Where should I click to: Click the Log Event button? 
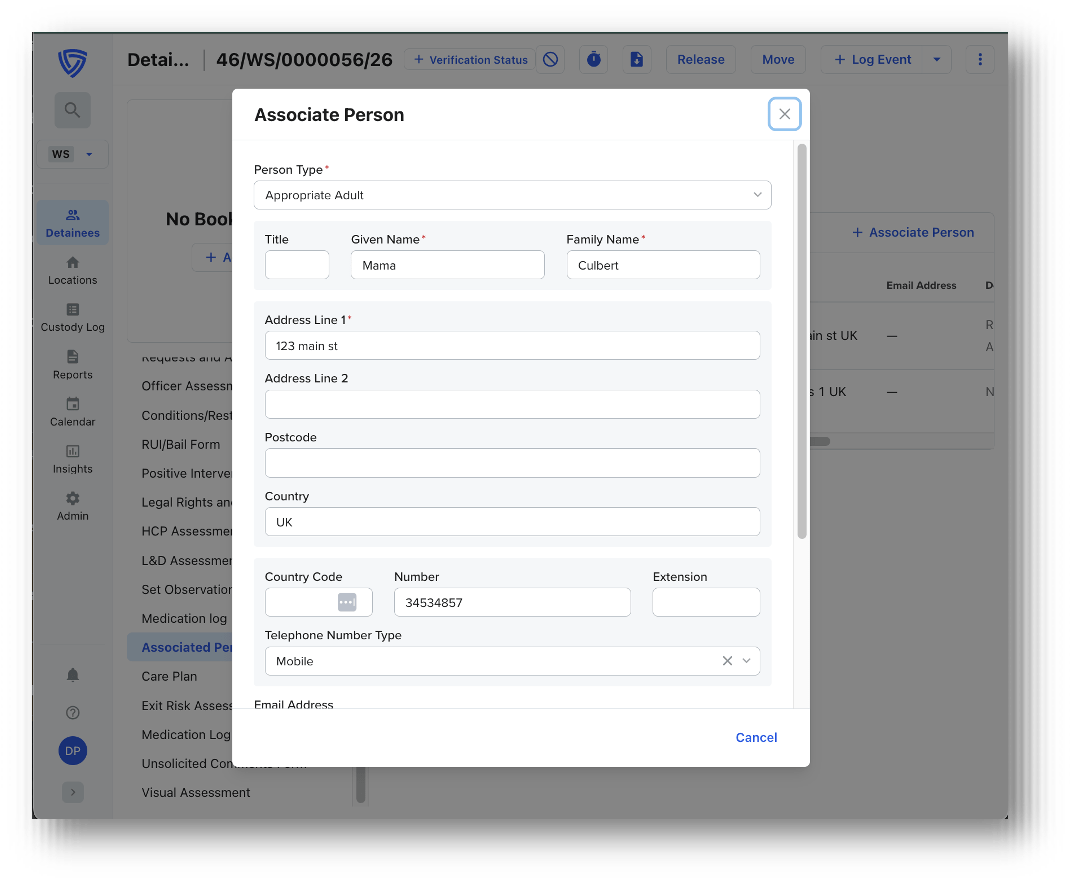[x=873, y=60]
